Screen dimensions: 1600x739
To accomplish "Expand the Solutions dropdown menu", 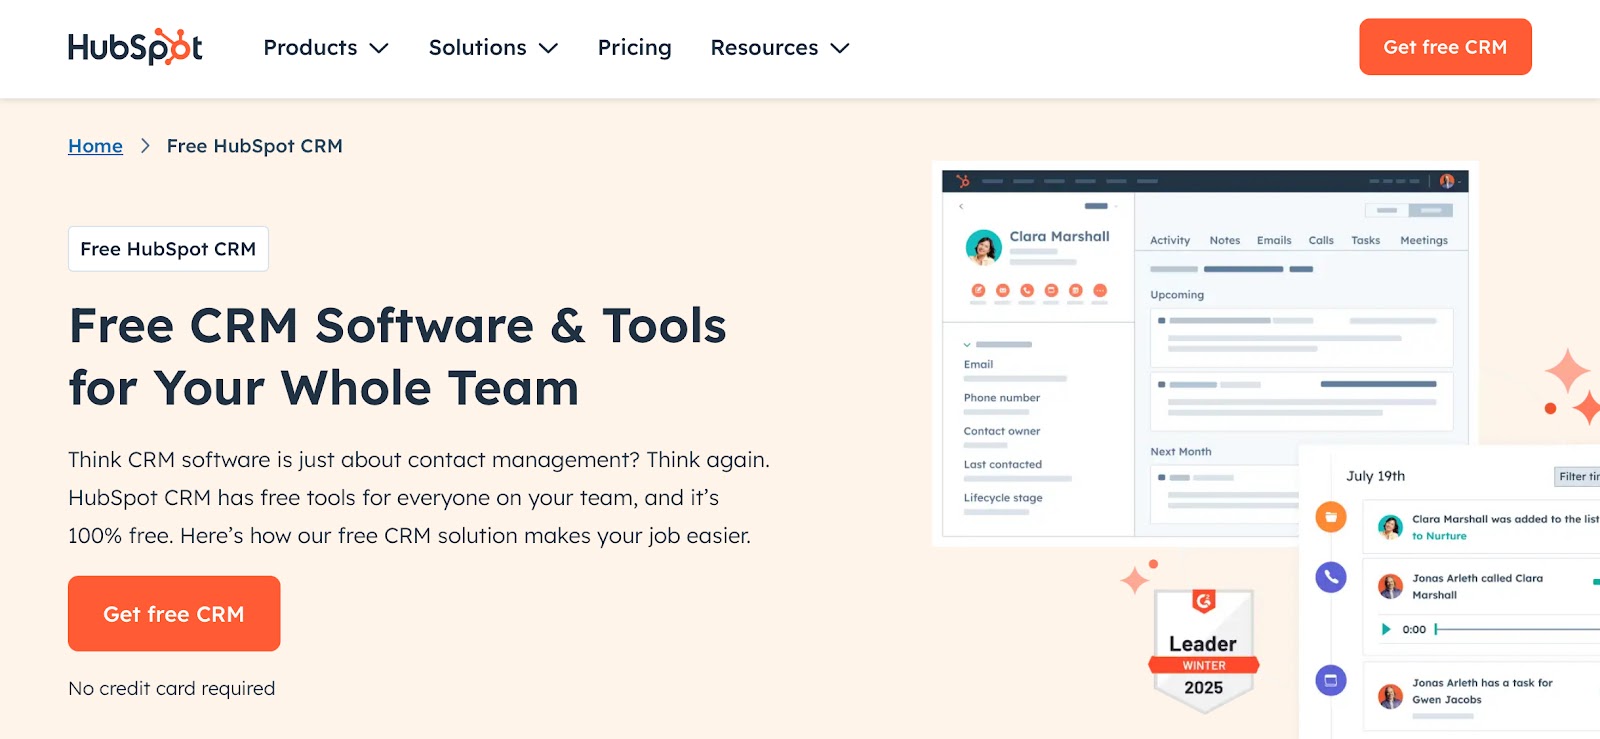I will 493,47.
